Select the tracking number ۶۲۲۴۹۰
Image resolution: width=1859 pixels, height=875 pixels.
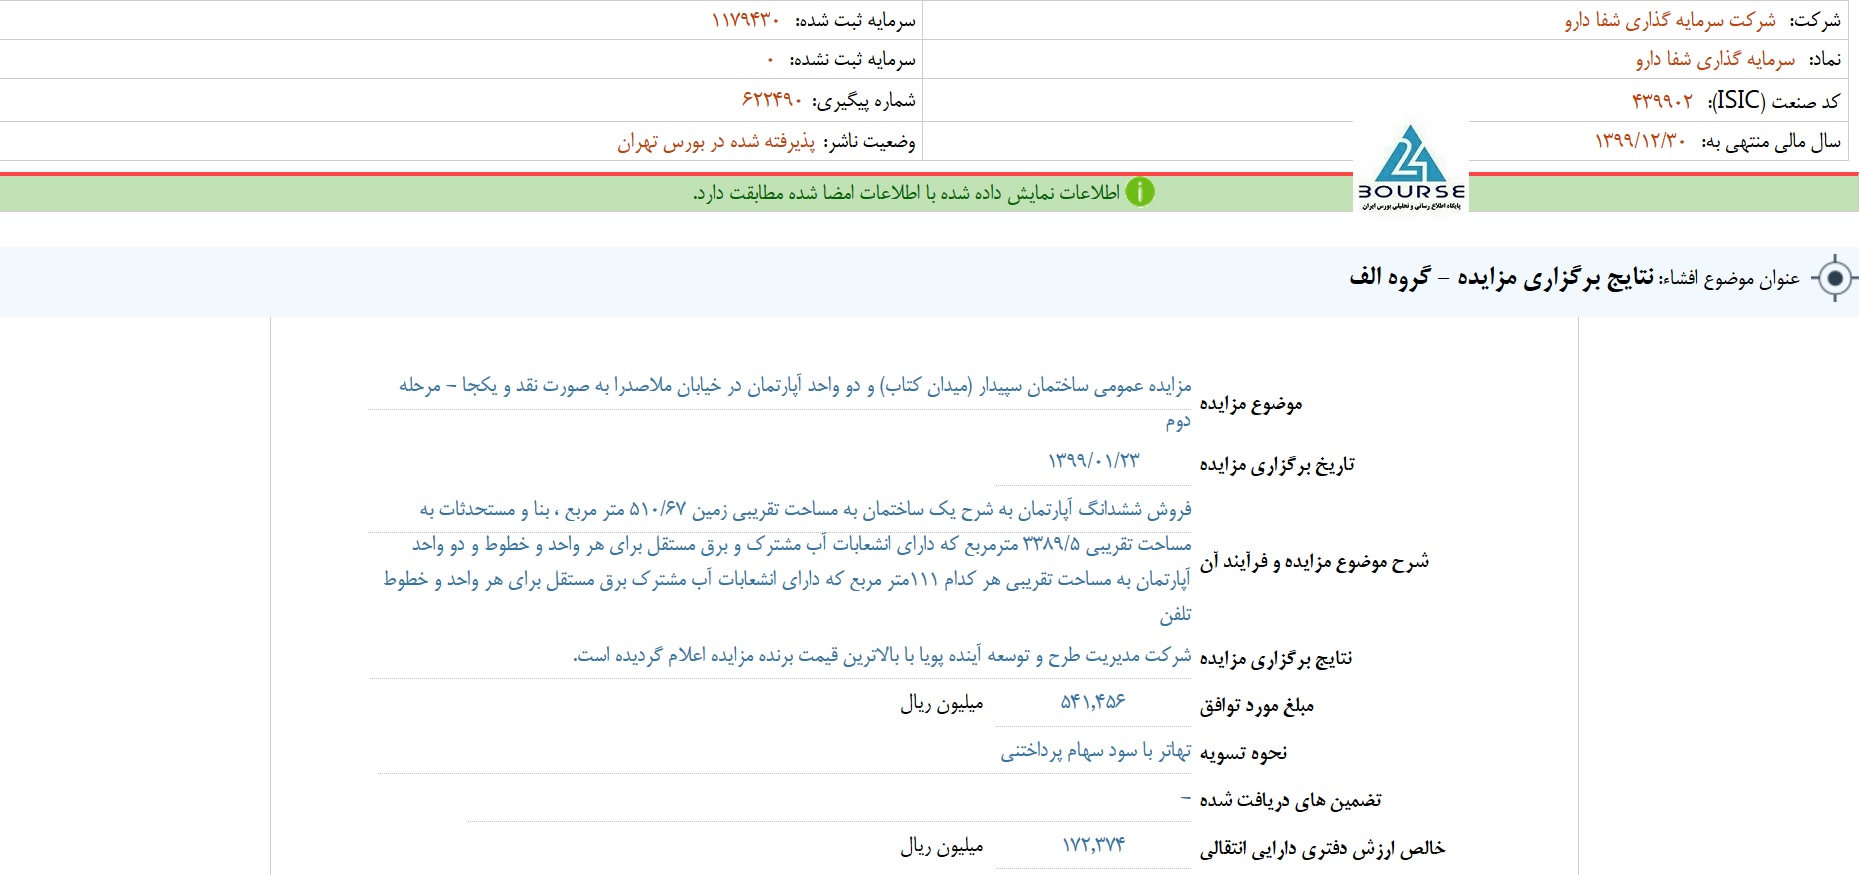[x=772, y=100]
